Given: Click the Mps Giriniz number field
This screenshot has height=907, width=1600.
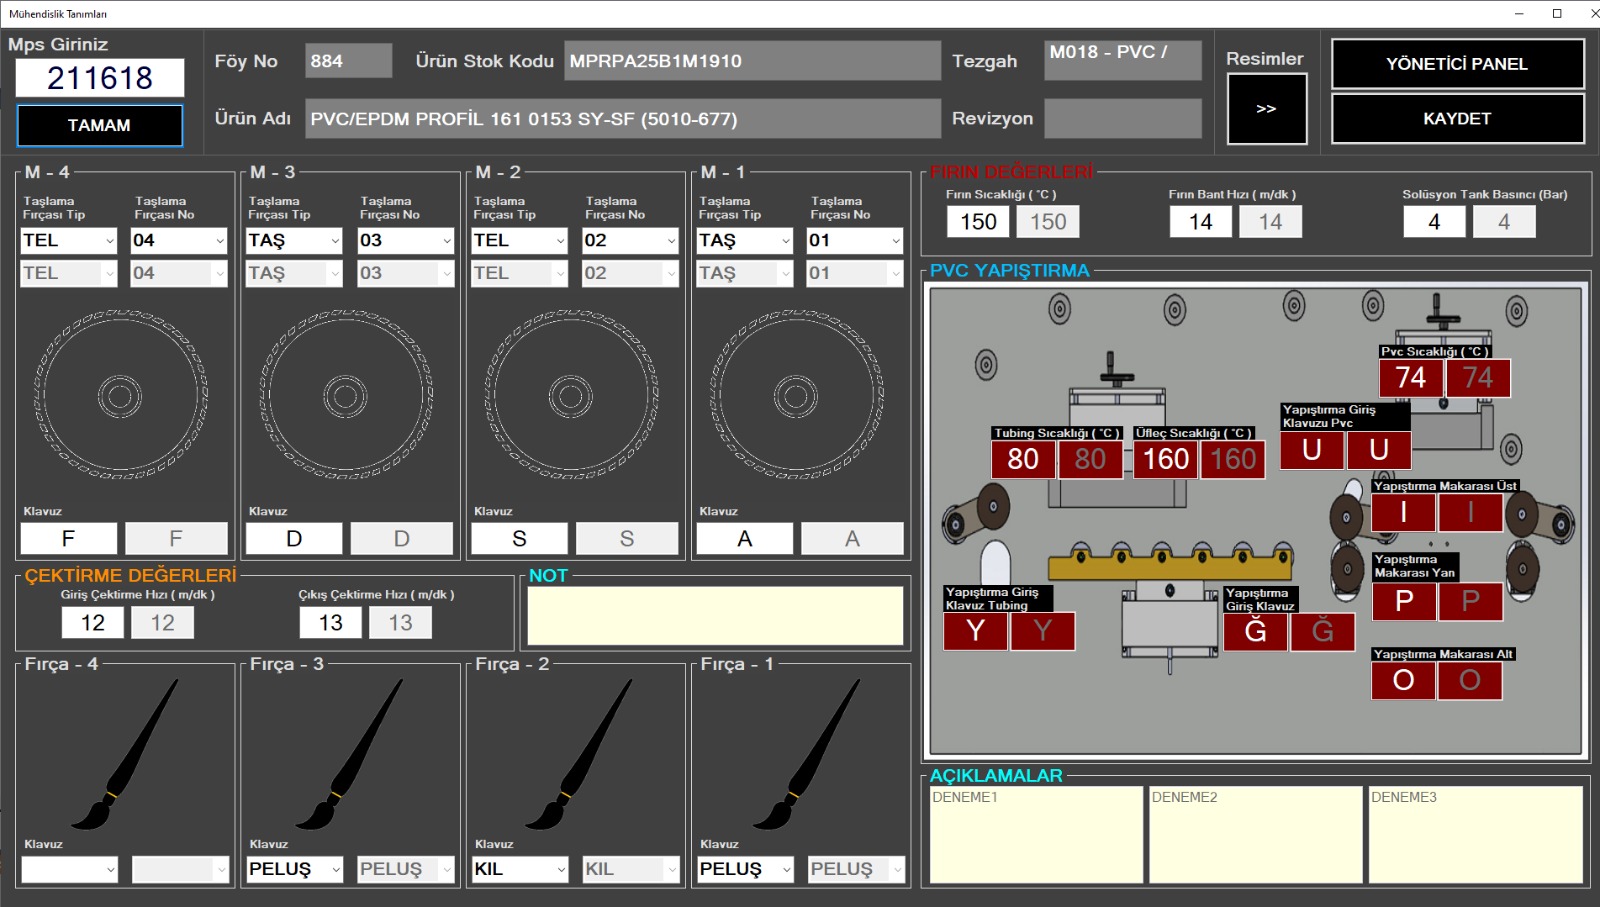Looking at the screenshot, I should click(x=100, y=78).
